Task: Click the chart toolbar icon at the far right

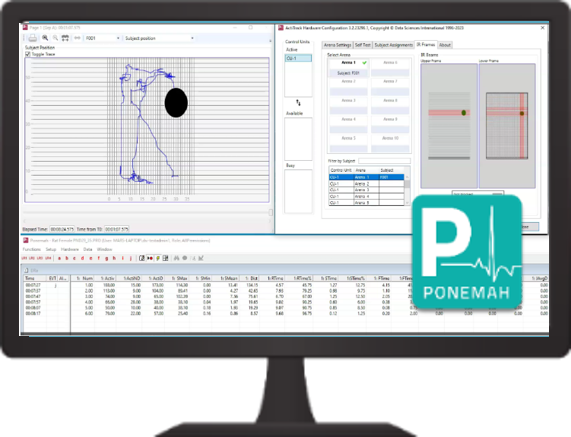Action: [x=201, y=258]
